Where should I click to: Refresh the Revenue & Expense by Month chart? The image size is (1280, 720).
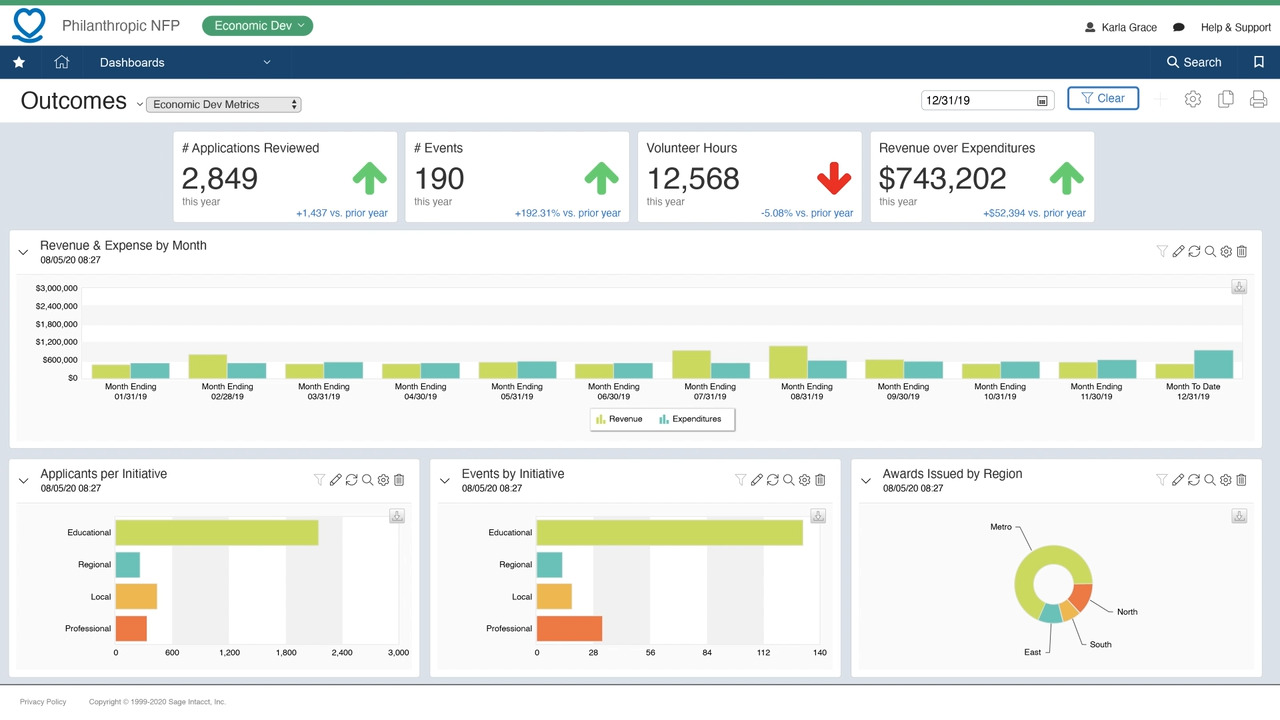click(1194, 252)
